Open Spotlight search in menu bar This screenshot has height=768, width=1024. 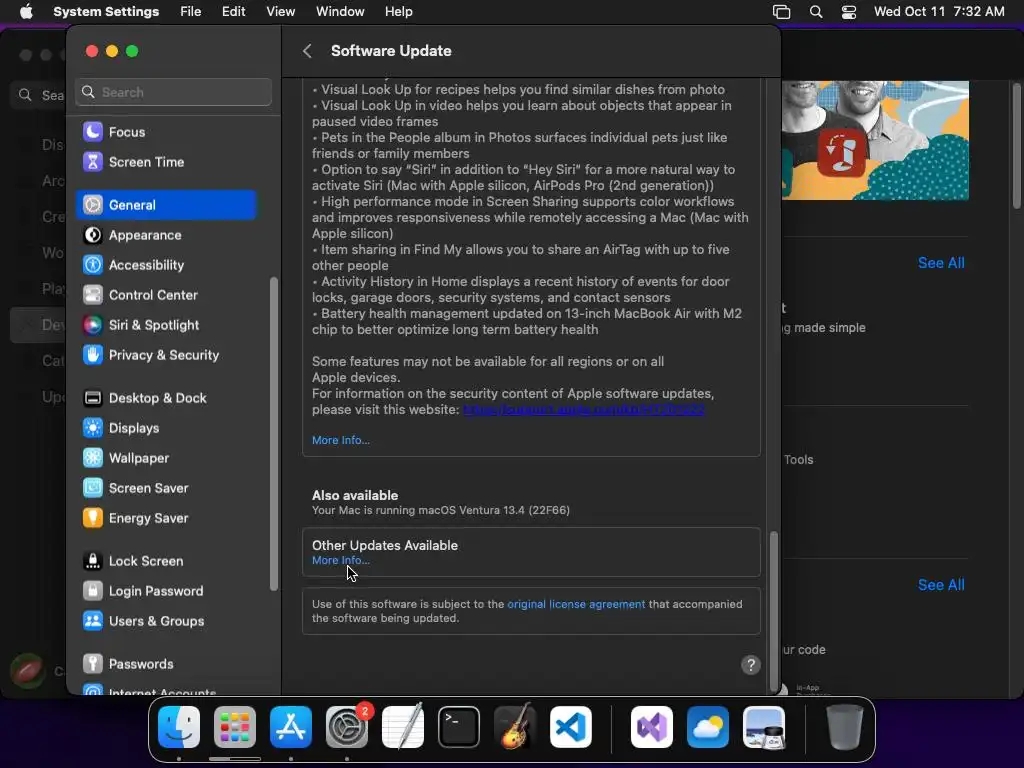coord(816,12)
